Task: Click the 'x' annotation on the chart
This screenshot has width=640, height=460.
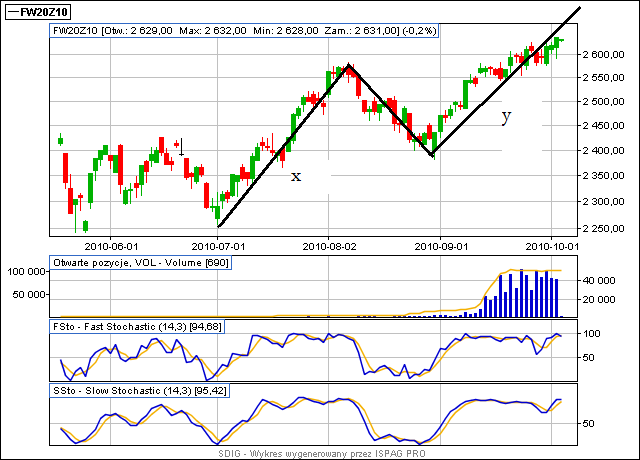Action: (x=295, y=177)
